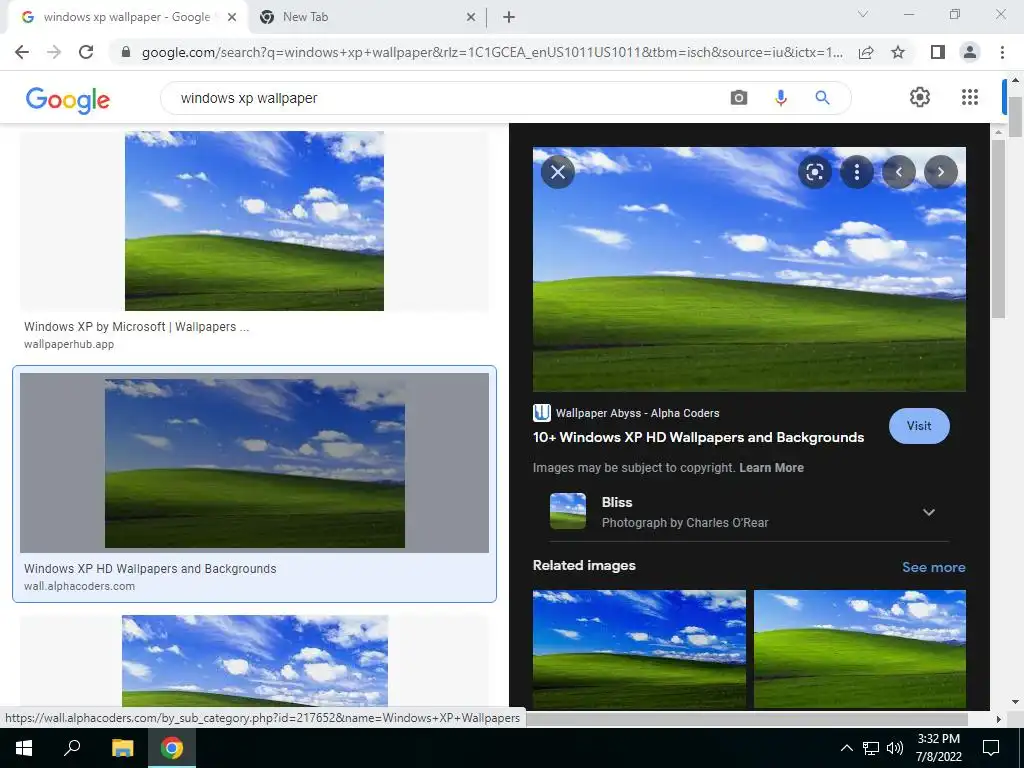Show the previous image in preview
Viewport: 1024px width, 768px height.
pos(899,172)
